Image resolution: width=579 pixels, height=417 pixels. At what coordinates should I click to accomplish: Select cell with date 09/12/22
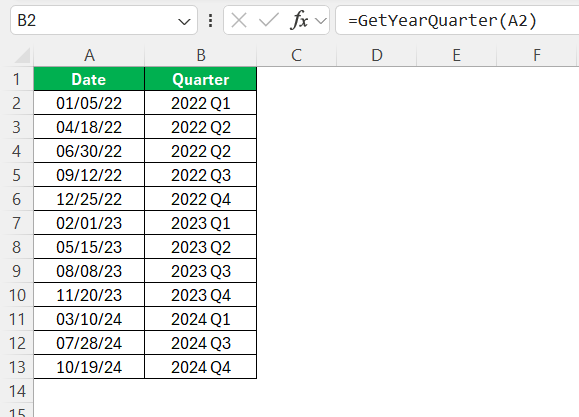coord(89,175)
